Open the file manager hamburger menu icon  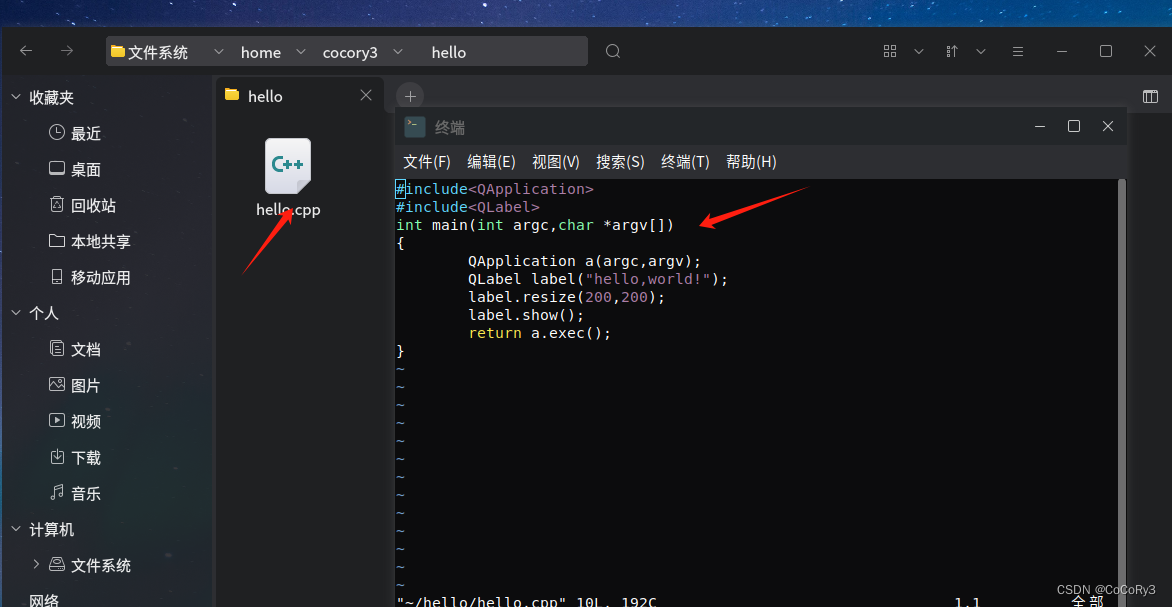(1017, 51)
